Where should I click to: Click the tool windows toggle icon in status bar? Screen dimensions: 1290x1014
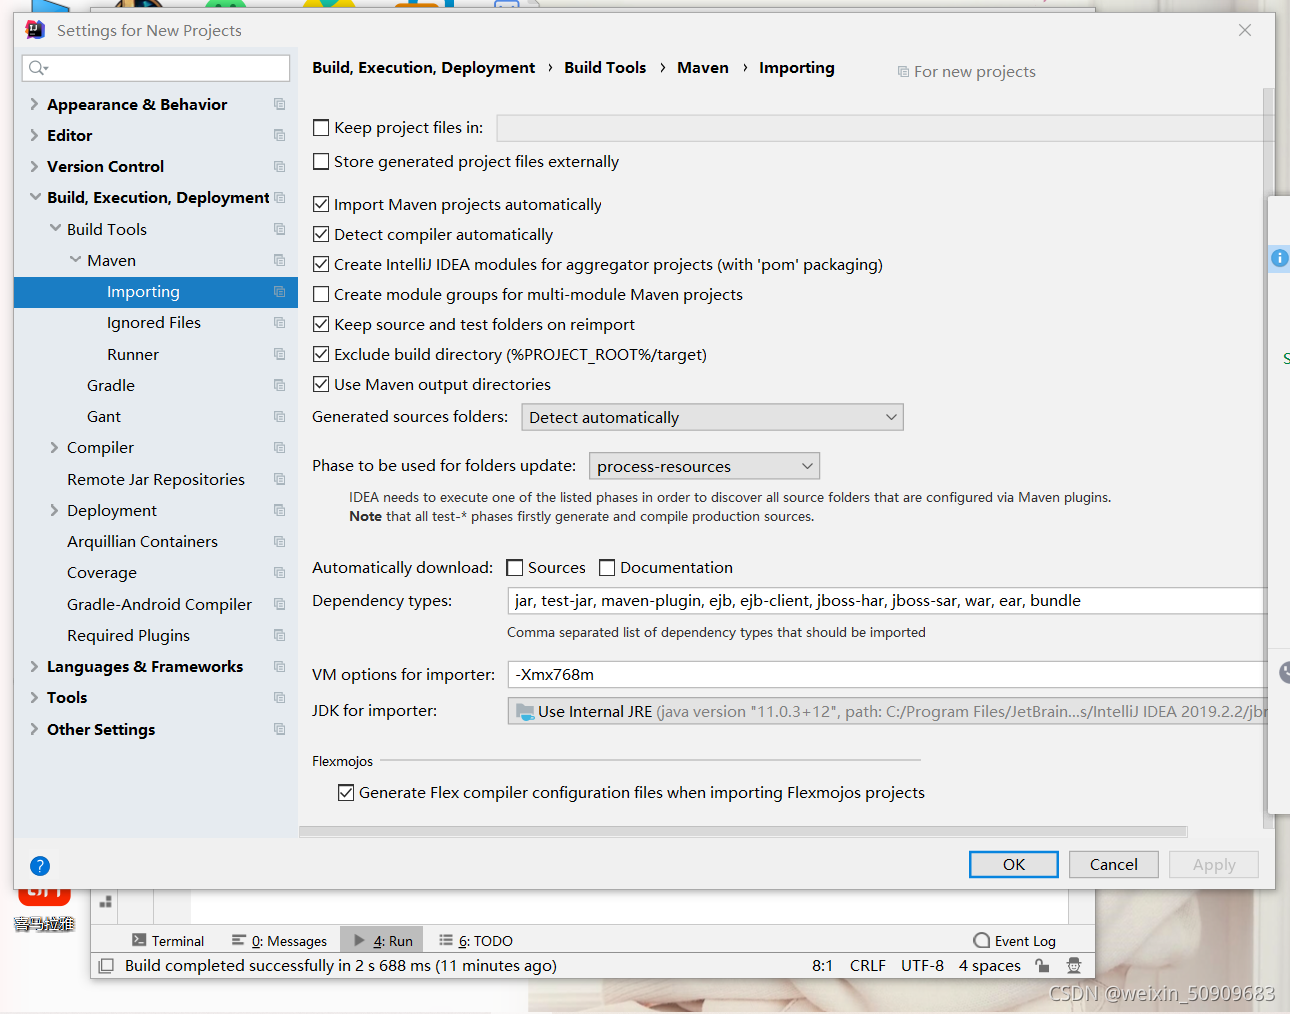(106, 966)
